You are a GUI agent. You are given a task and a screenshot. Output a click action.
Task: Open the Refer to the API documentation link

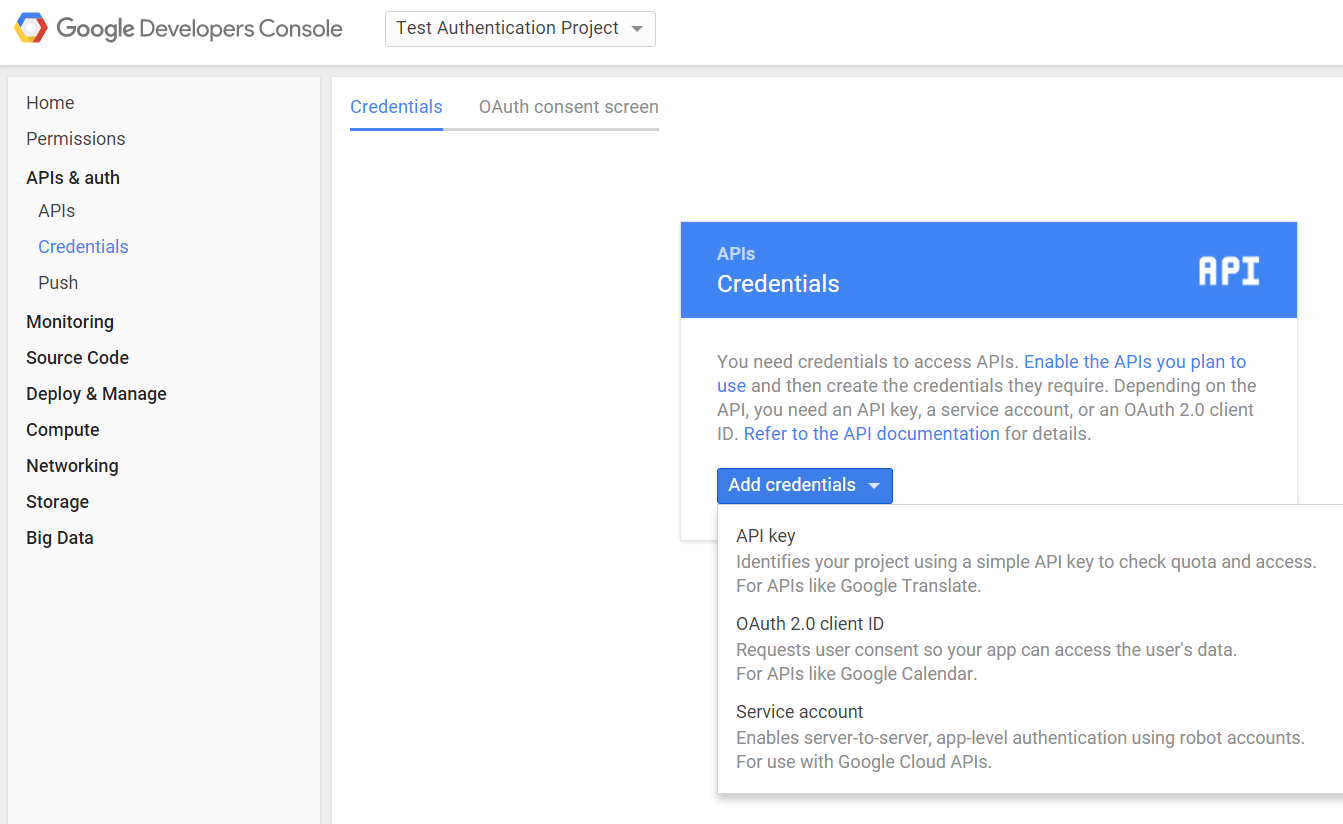[871, 434]
